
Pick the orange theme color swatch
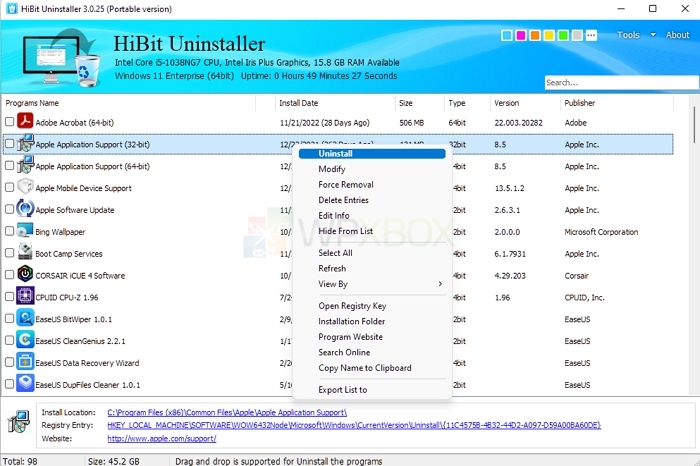535,35
